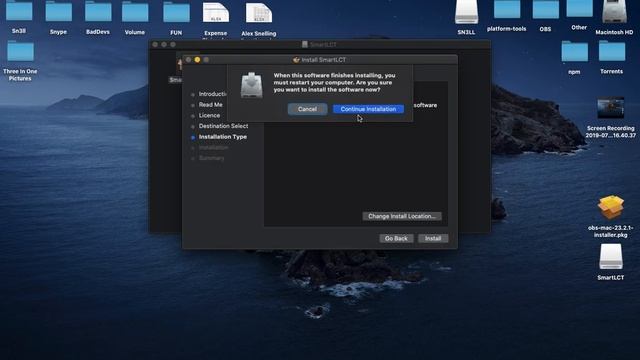
Task: Select the Alex Snelling spreadsheet file
Action: pyautogui.click(x=259, y=13)
